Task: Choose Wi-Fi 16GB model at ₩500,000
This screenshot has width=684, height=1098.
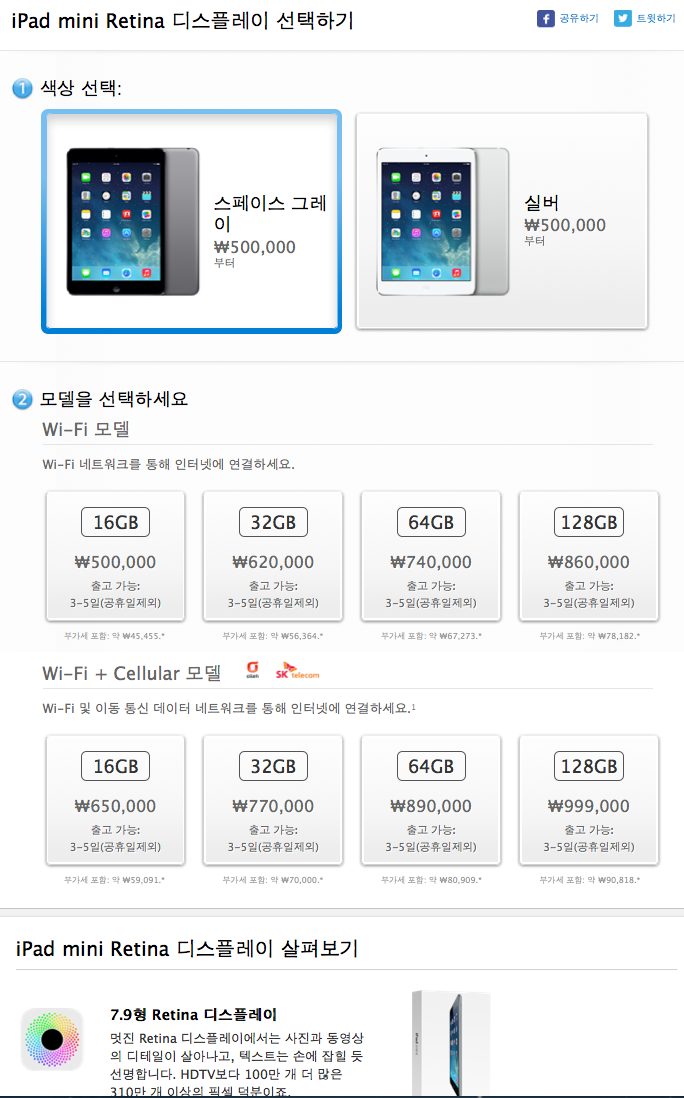Action: (x=116, y=556)
